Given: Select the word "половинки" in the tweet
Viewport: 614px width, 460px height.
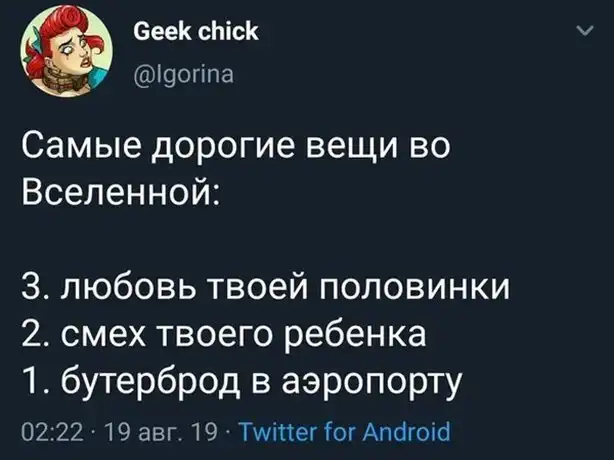Looking at the screenshot, I should [x=415, y=287].
